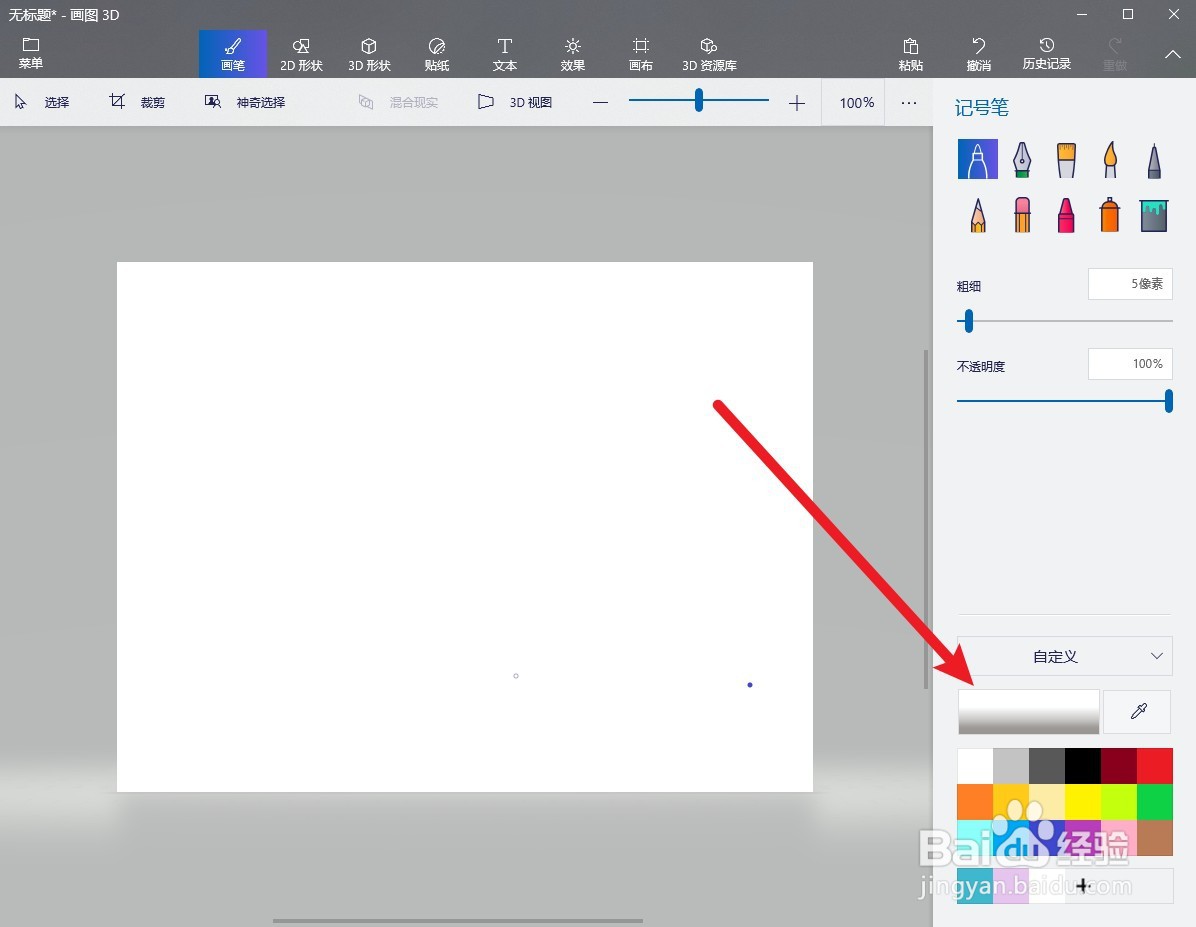The height and width of the screenshot is (927, 1196).
Task: Adjust the 不透明度 opacity slider handle
Action: point(1169,401)
